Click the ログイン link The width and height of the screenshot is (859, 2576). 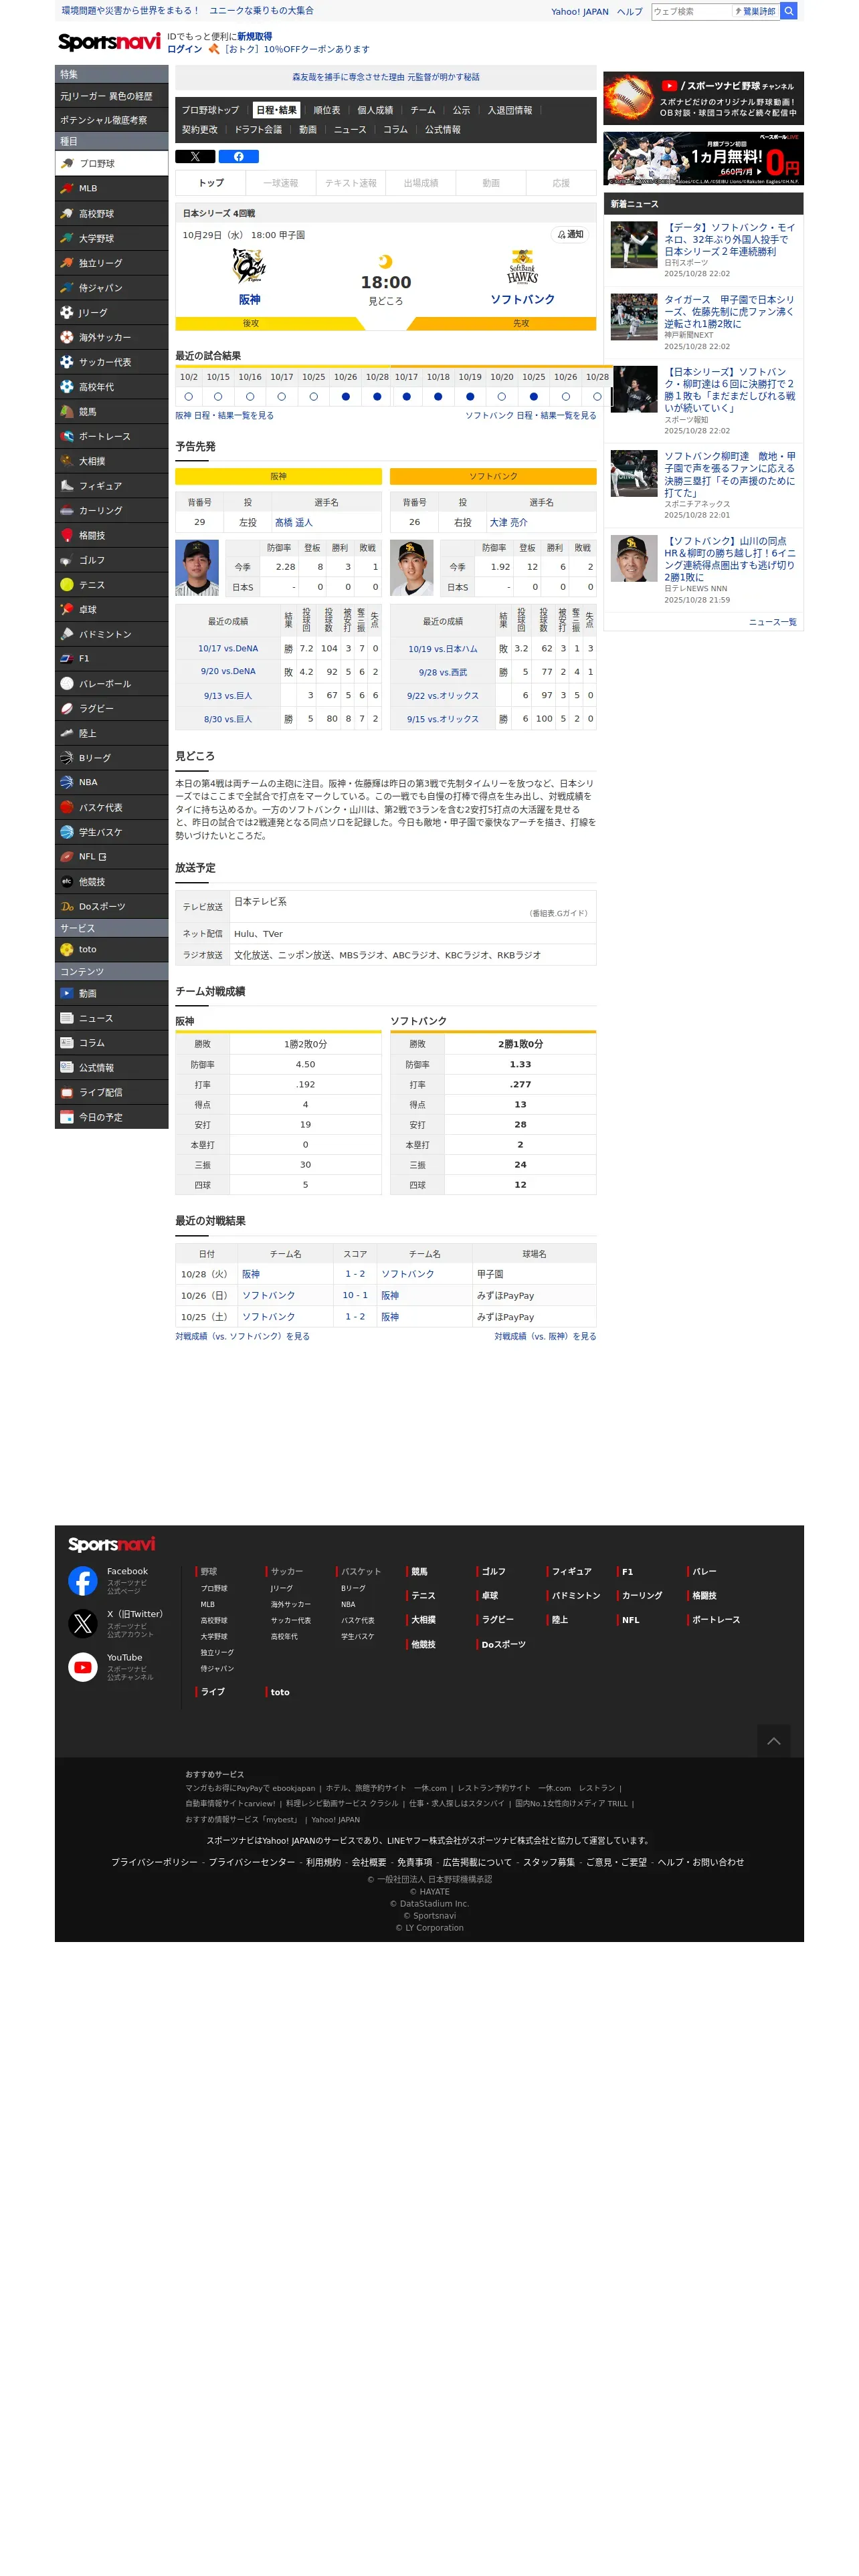(184, 49)
